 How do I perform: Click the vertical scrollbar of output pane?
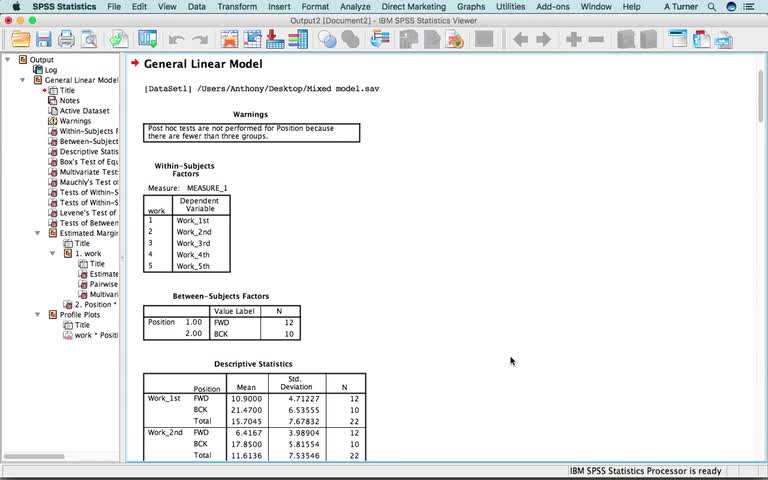point(760,96)
